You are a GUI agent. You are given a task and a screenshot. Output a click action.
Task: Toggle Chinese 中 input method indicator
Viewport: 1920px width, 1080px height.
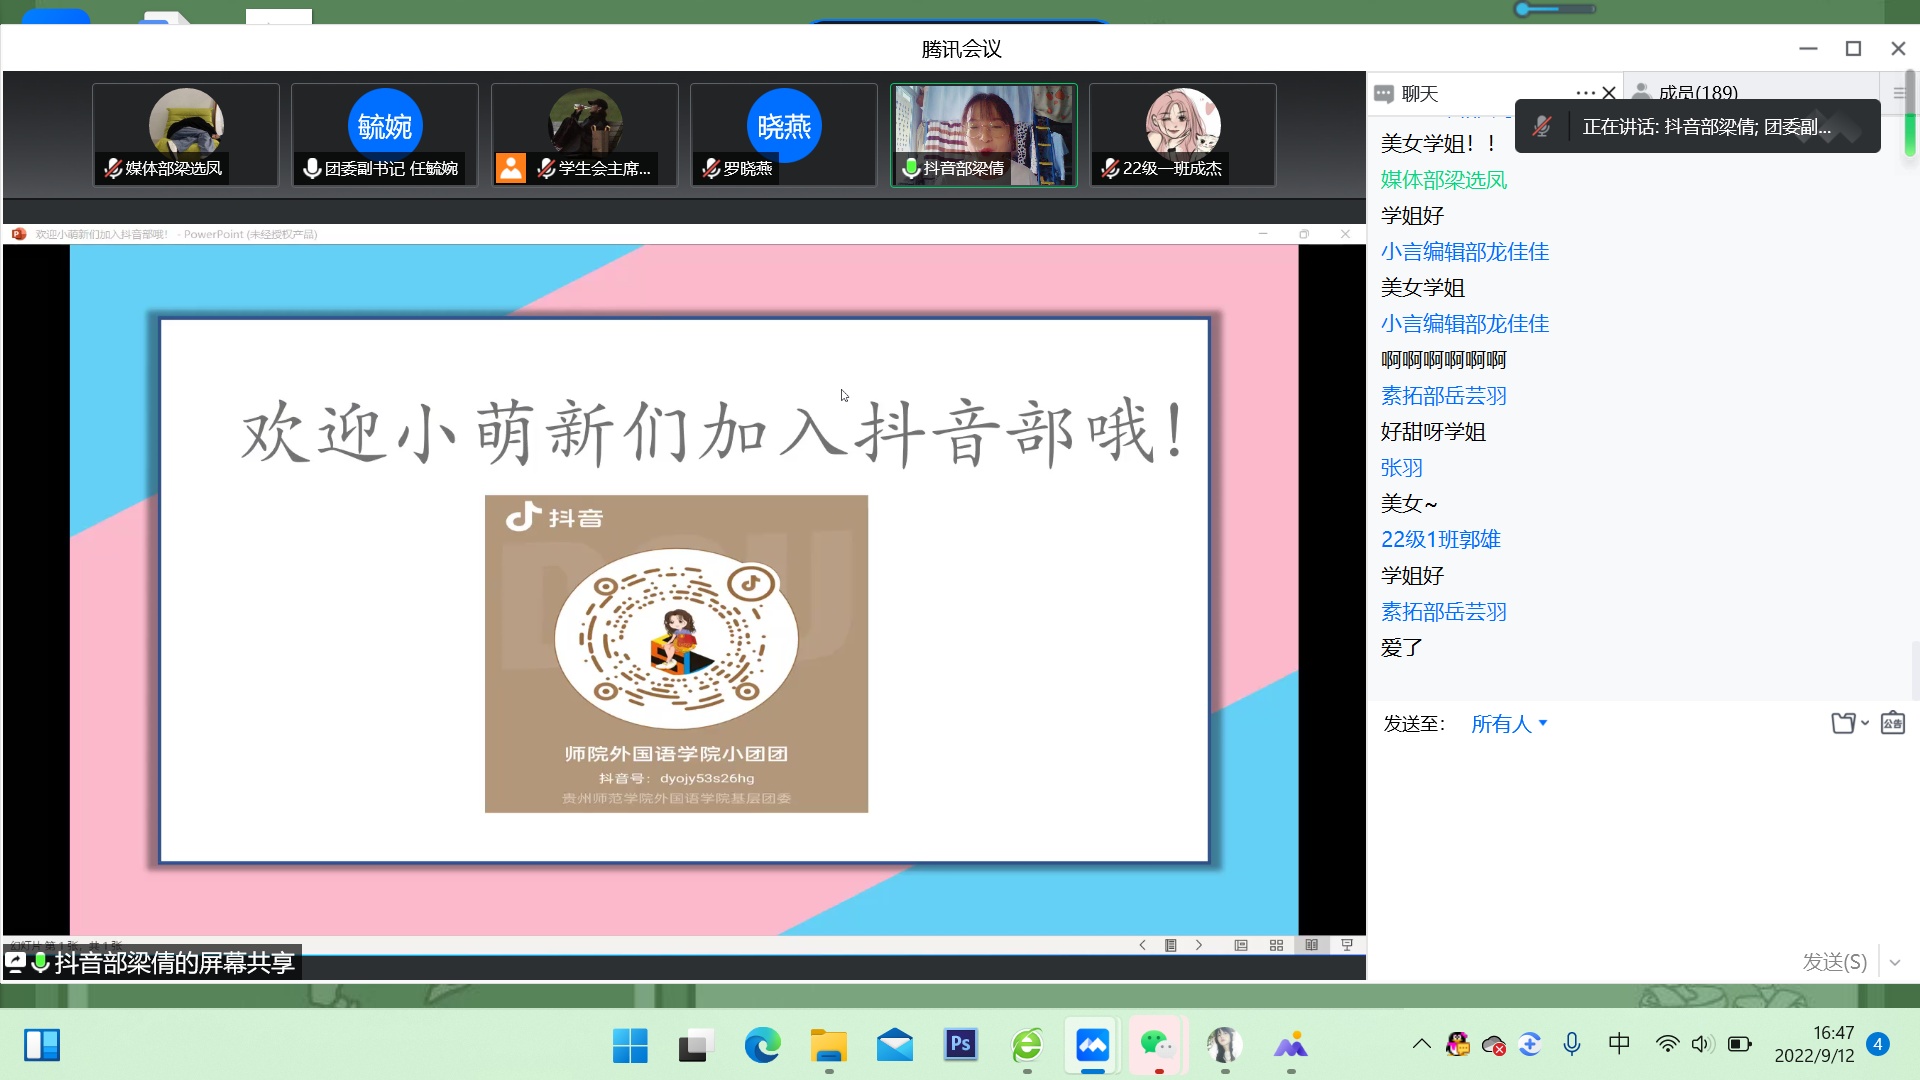pyautogui.click(x=1619, y=1044)
